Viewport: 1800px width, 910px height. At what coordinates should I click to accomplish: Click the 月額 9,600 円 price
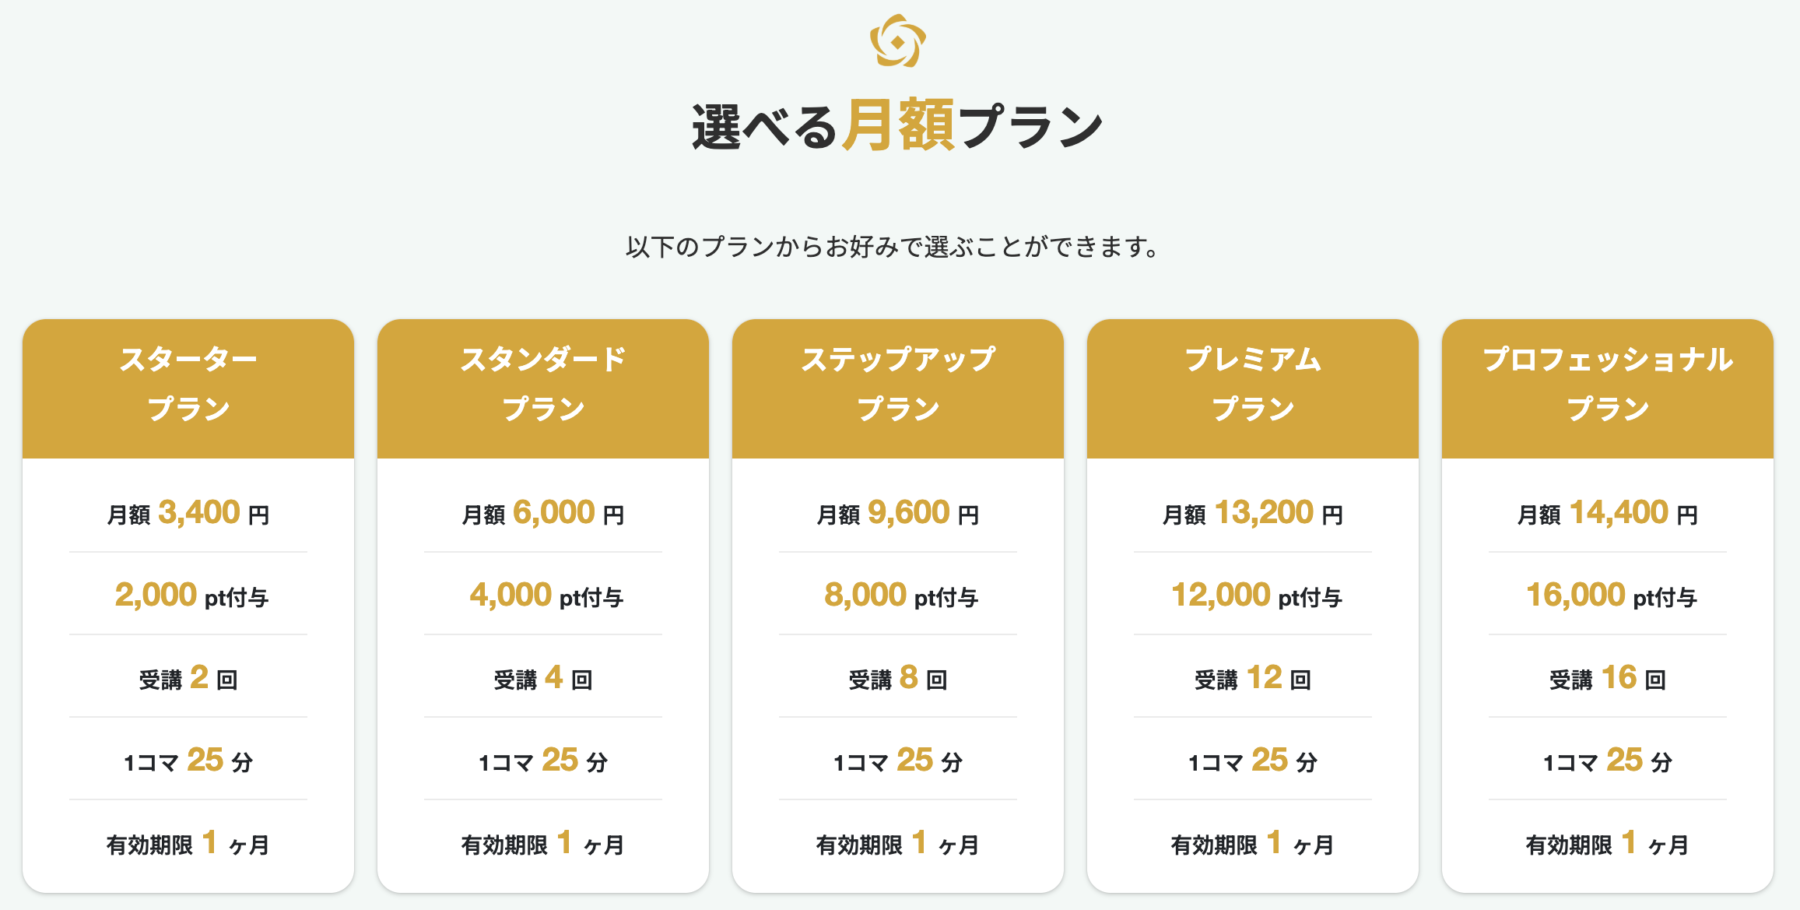coord(898,513)
